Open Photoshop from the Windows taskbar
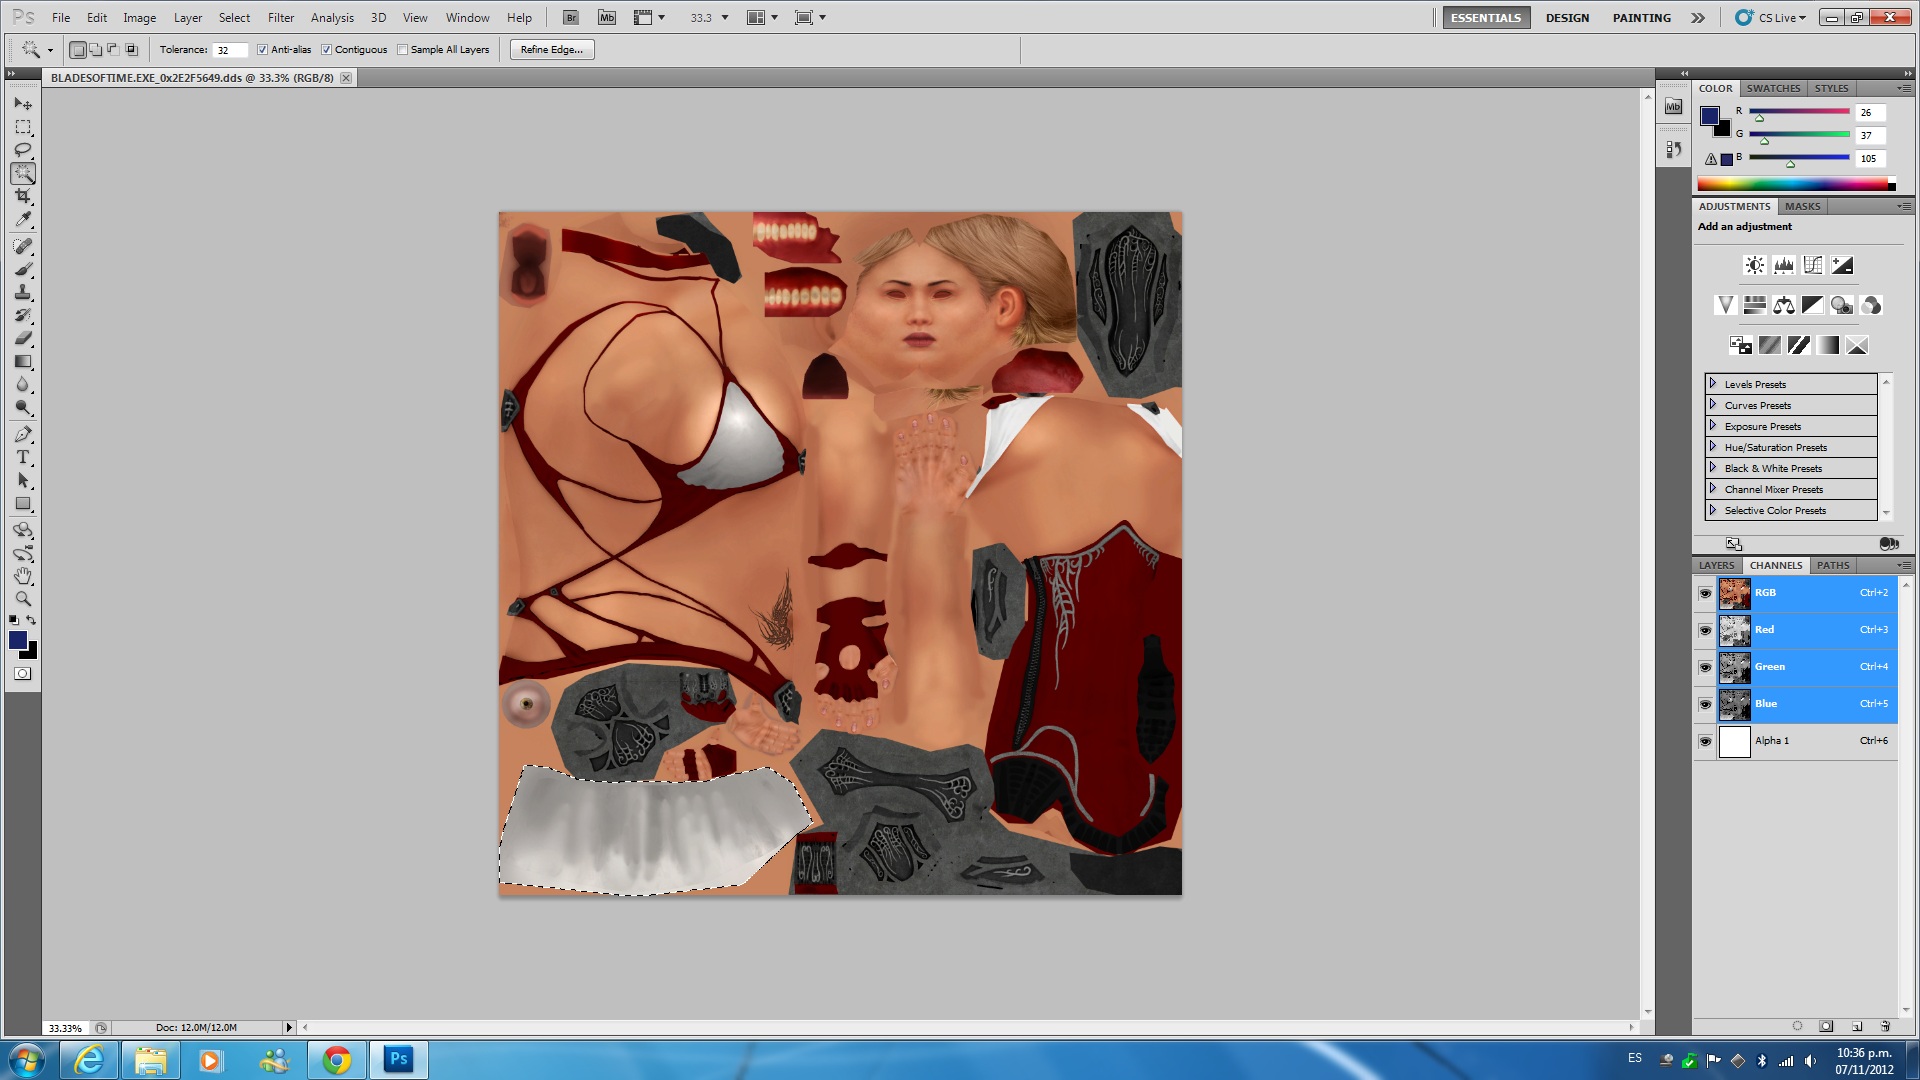The image size is (1920, 1080). tap(399, 1059)
